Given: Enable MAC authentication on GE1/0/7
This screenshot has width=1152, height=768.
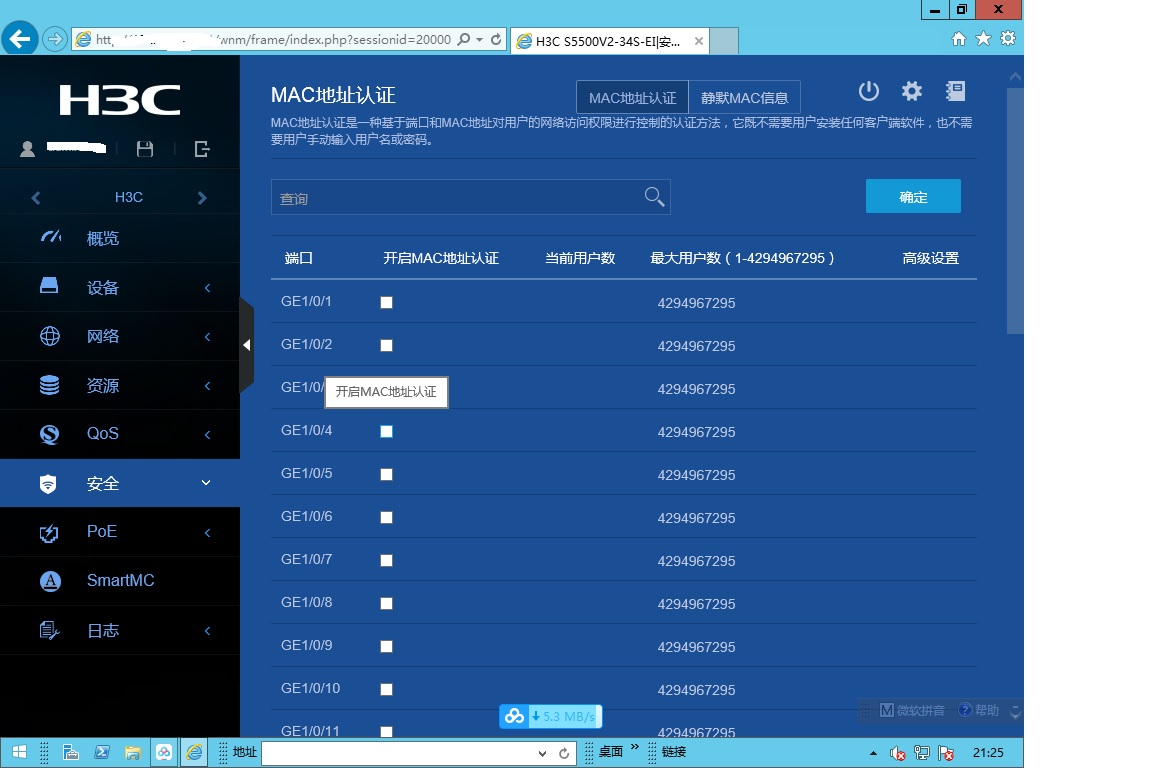Looking at the screenshot, I should (x=386, y=560).
